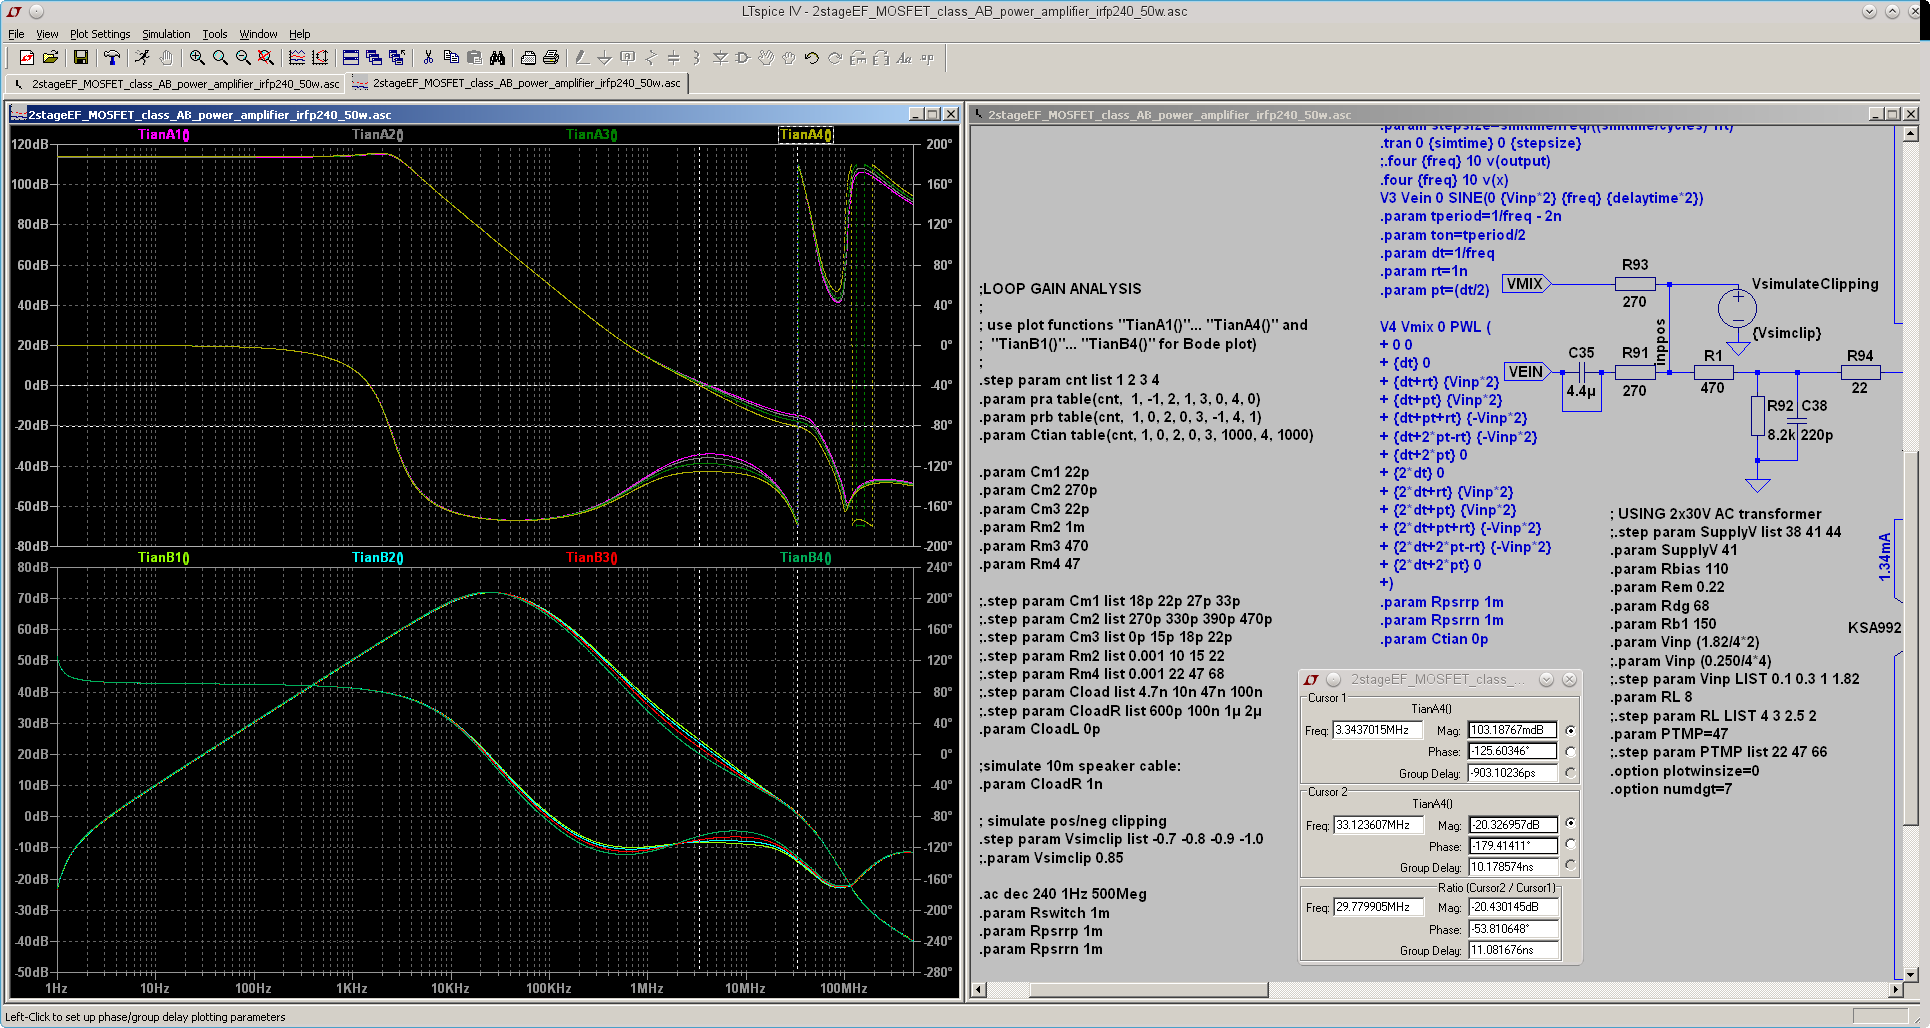Select Cursor 1 Mag radio button

point(1570,730)
